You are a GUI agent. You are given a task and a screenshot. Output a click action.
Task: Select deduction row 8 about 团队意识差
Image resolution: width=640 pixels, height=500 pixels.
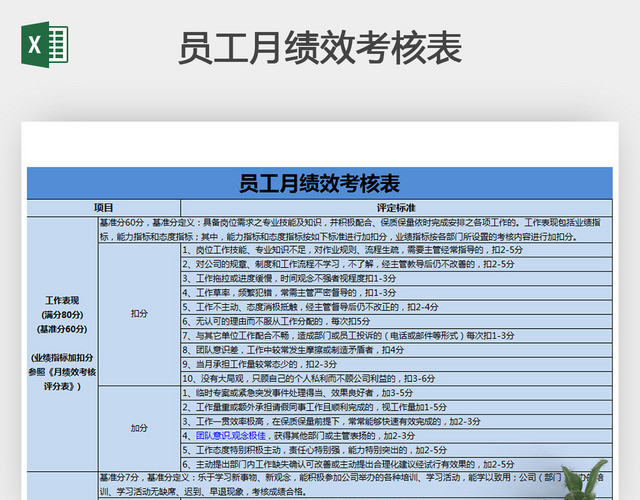tap(396, 350)
